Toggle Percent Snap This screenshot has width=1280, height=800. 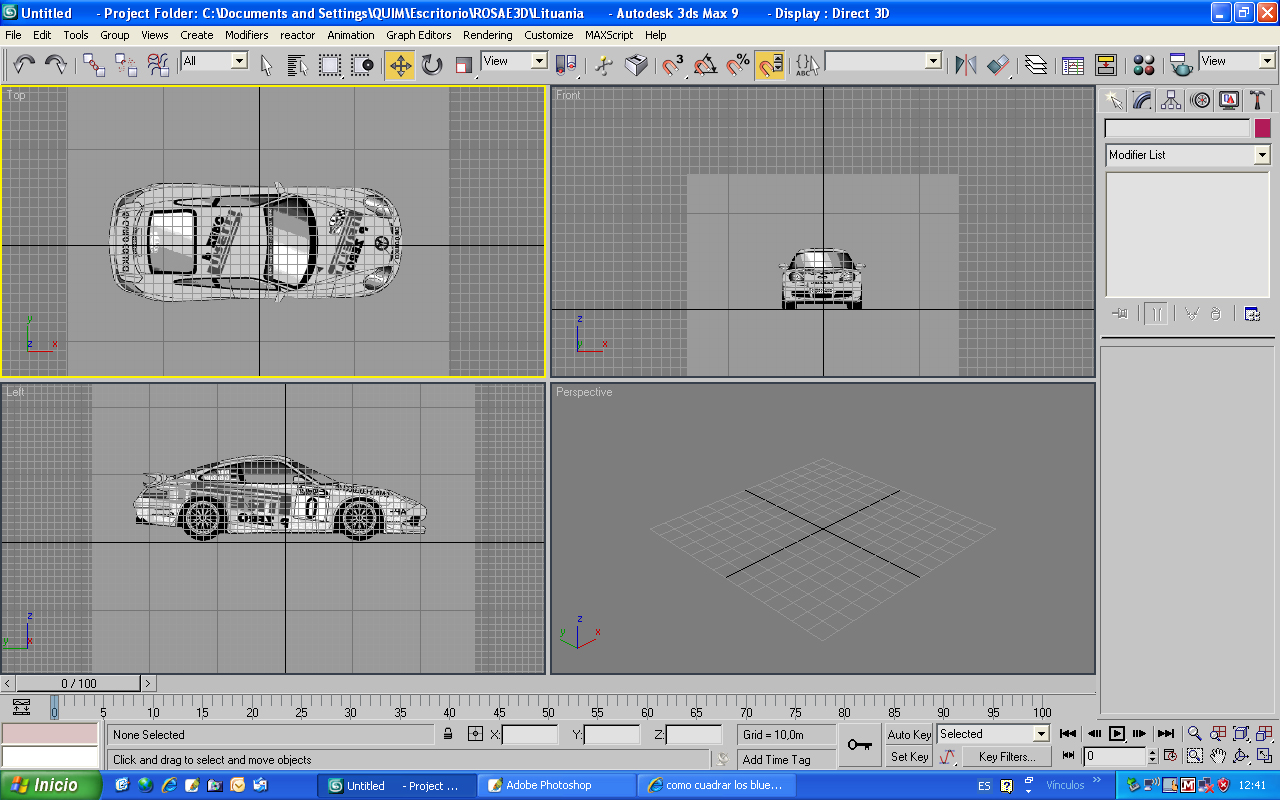(738, 65)
